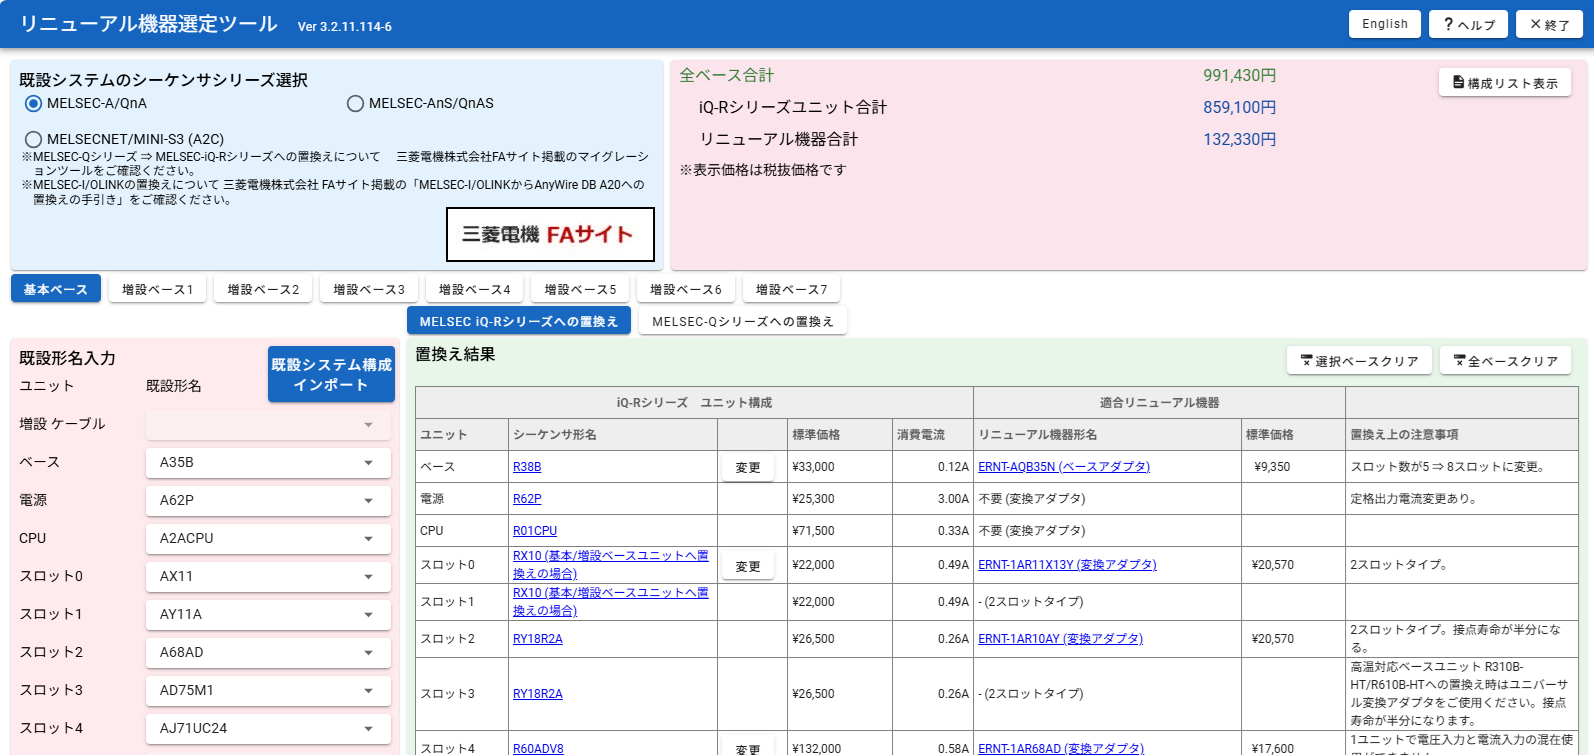
Task: Switch to MELSEC-Qシリーズへの置換え tab
Action: point(742,322)
